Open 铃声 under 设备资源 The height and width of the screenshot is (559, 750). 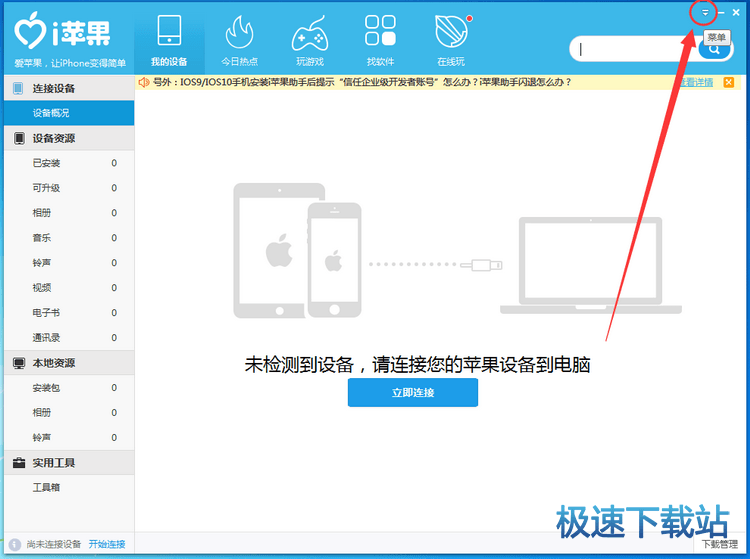pos(69,263)
